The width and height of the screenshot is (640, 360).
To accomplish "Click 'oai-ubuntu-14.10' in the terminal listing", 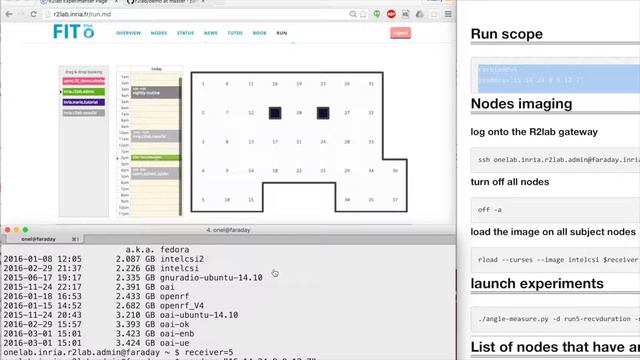I will 199,315.
